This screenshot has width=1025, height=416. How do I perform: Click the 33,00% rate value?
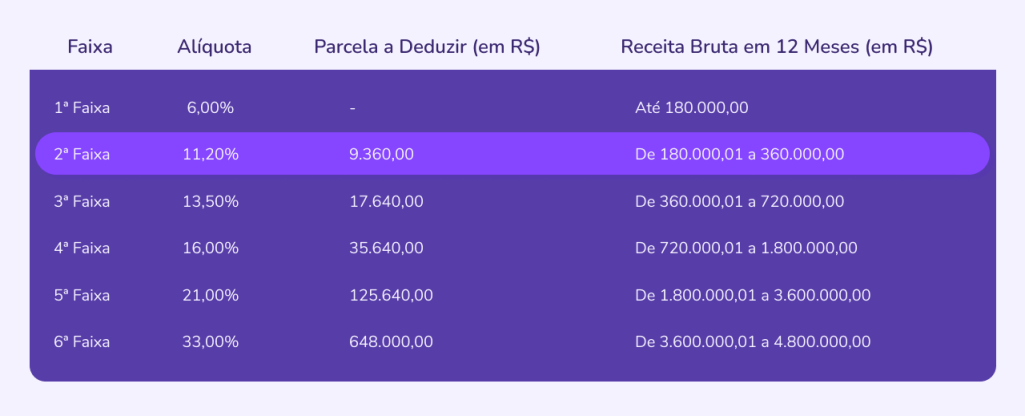pos(212,342)
